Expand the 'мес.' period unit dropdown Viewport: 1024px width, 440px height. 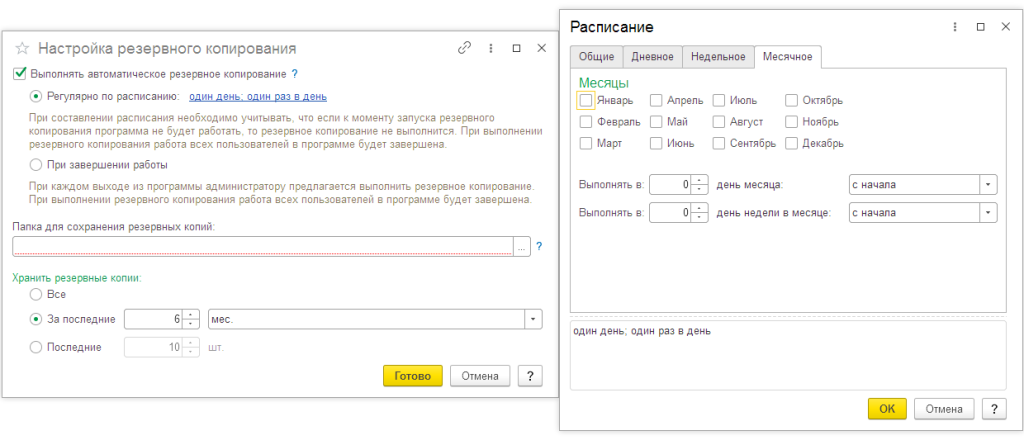tap(534, 319)
